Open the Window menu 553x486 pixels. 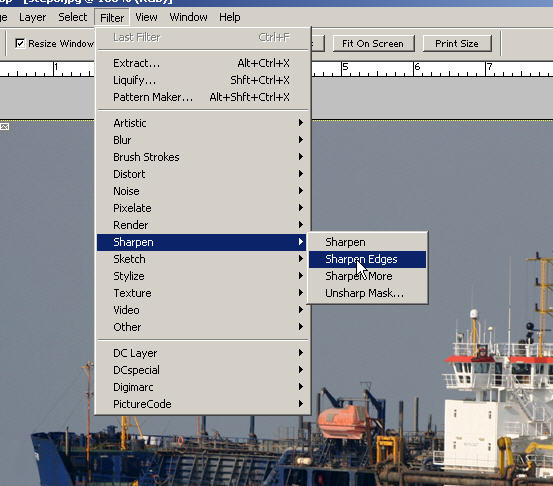[x=188, y=17]
